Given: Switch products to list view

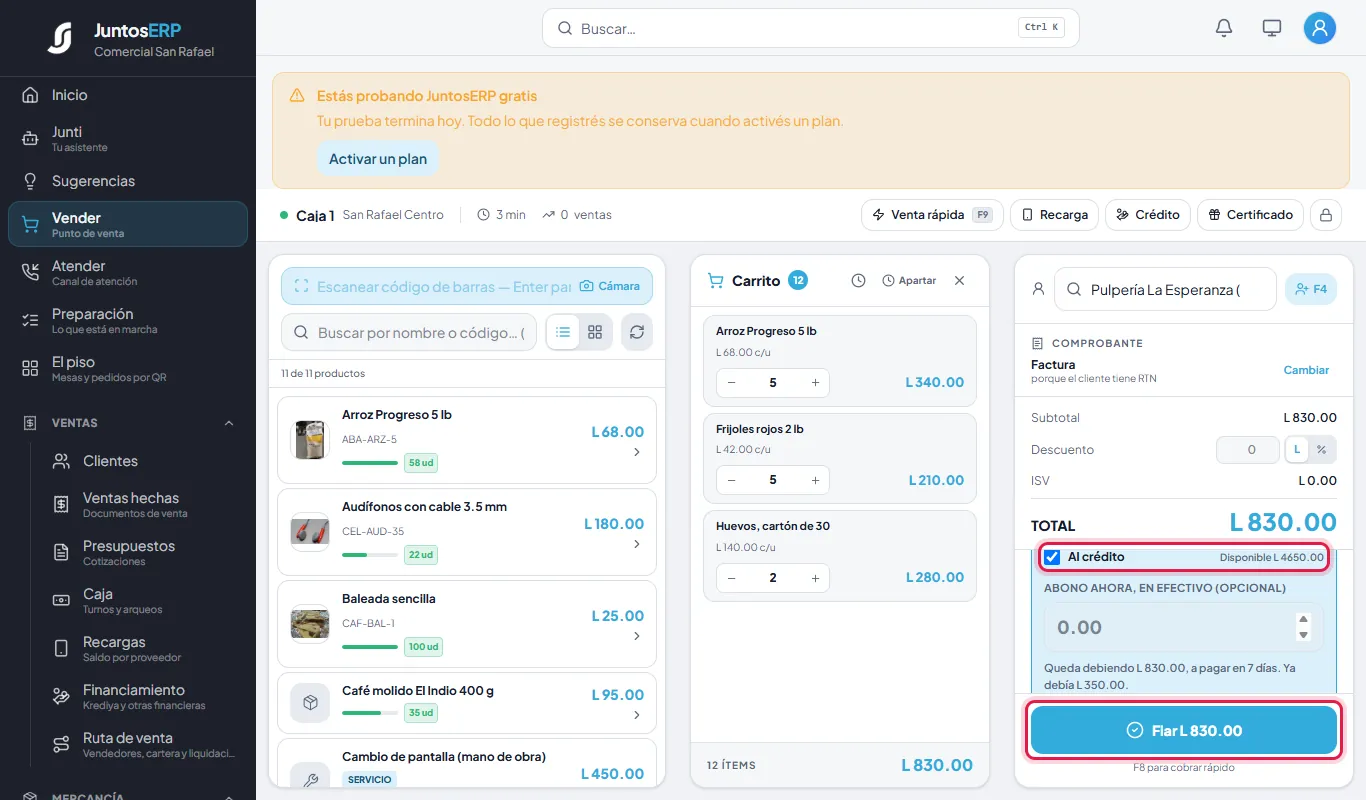Looking at the screenshot, I should [563, 332].
